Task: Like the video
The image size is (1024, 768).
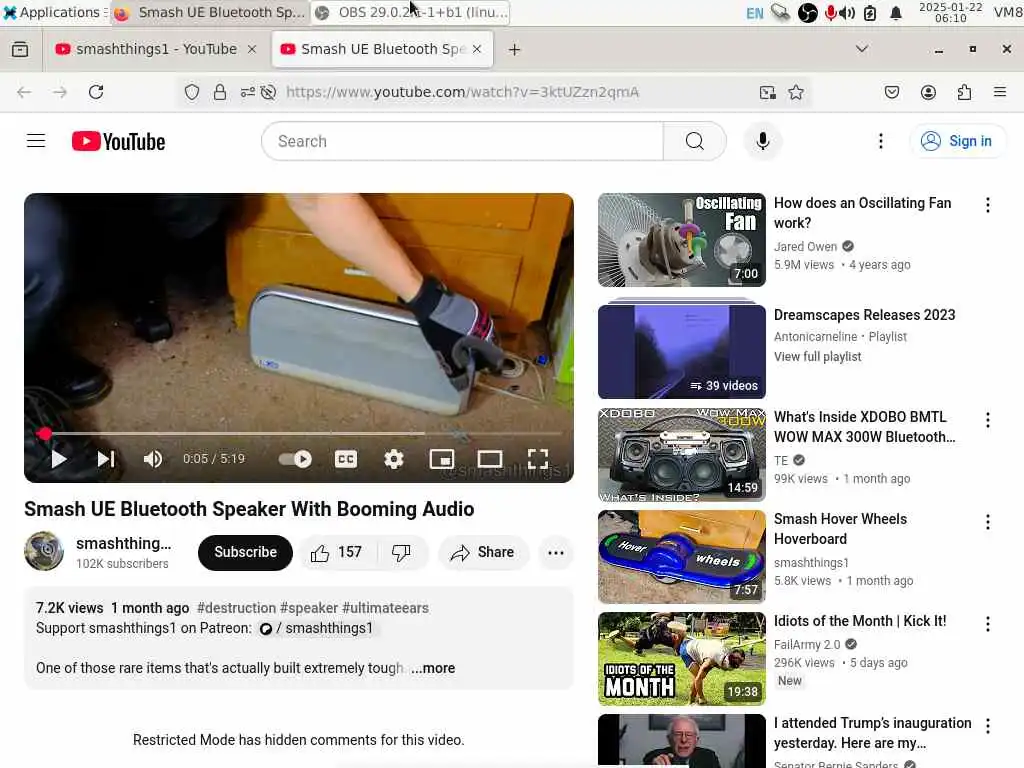Action: tap(337, 552)
